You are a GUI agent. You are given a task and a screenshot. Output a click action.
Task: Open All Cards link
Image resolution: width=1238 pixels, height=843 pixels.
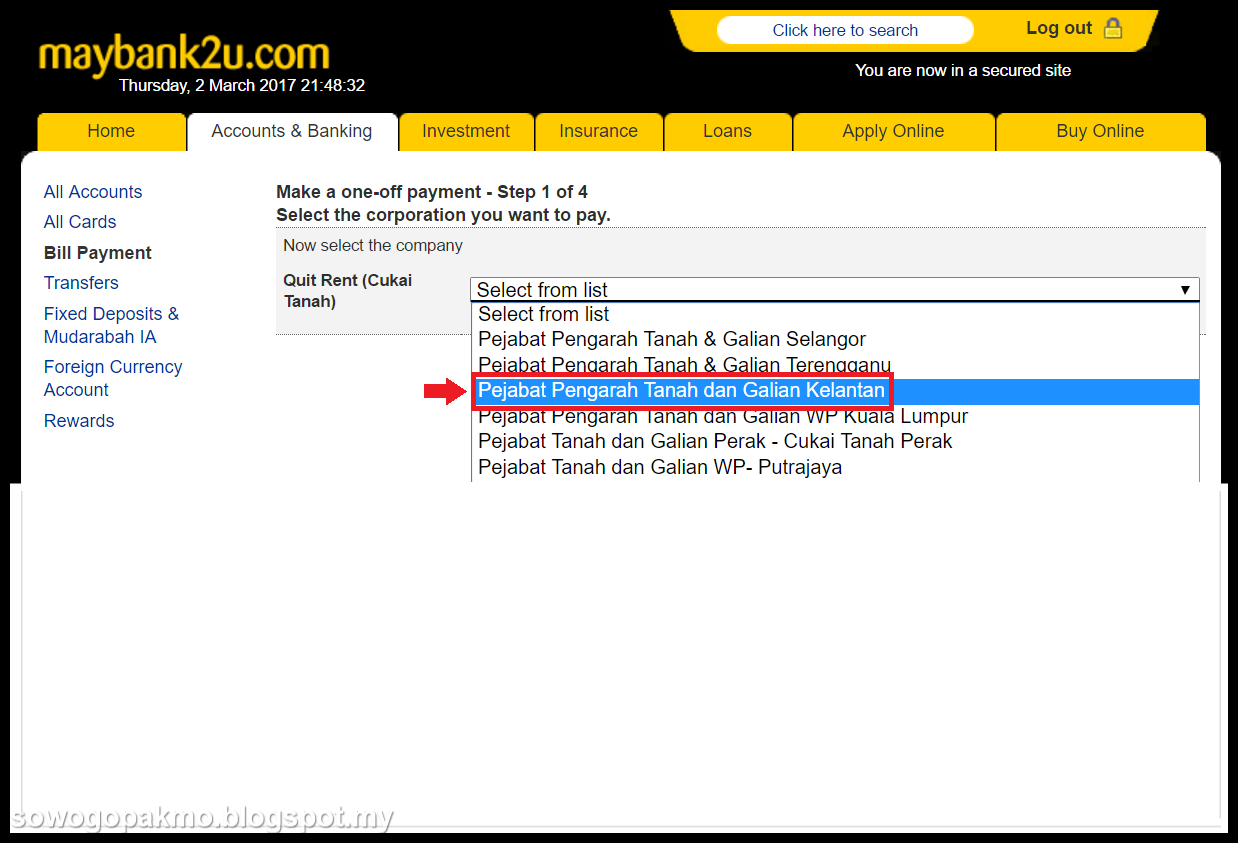pyautogui.click(x=80, y=222)
